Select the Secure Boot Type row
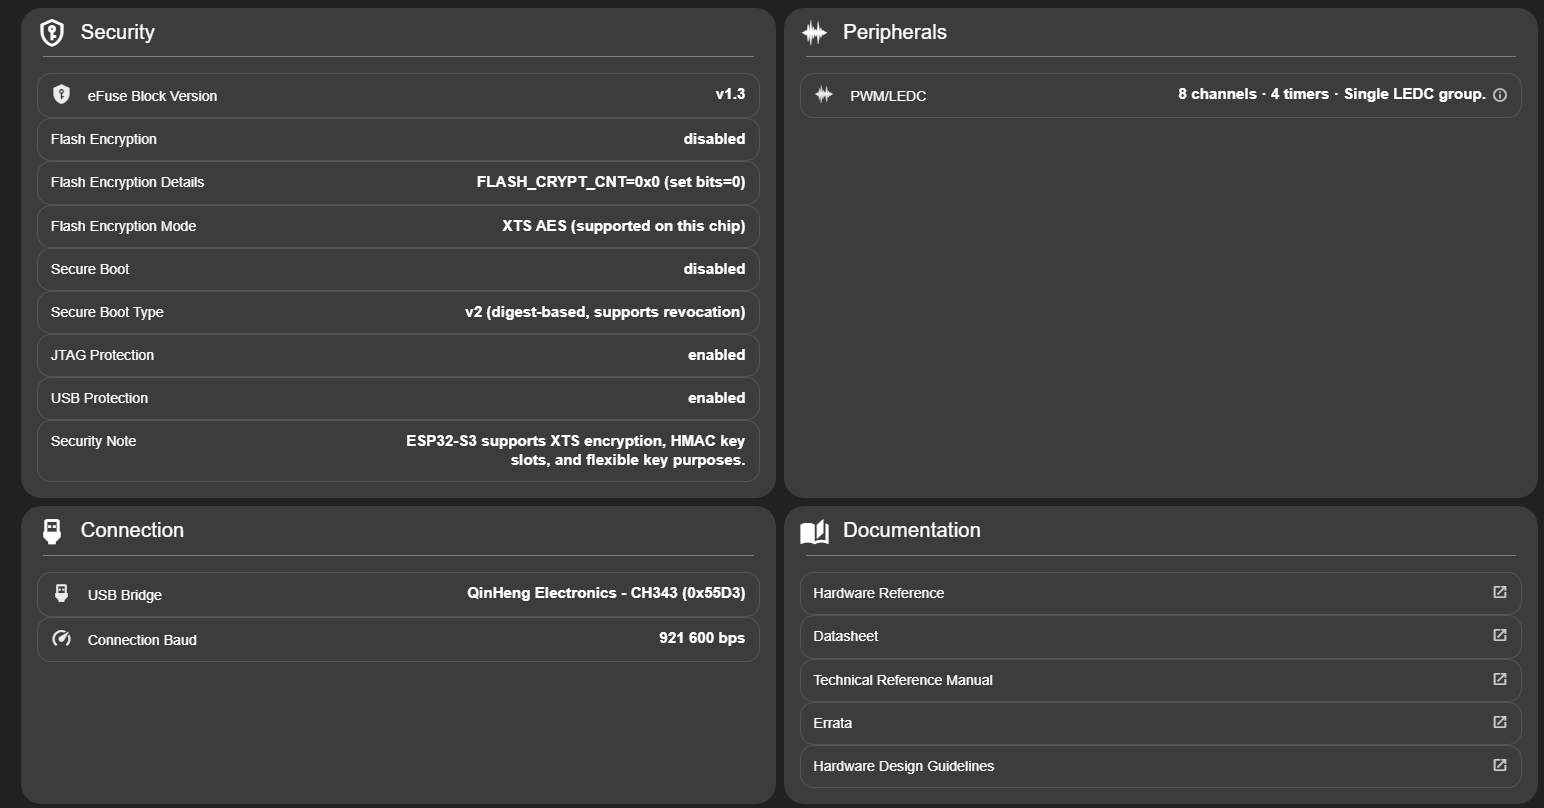Image resolution: width=1544 pixels, height=808 pixels. coord(398,312)
